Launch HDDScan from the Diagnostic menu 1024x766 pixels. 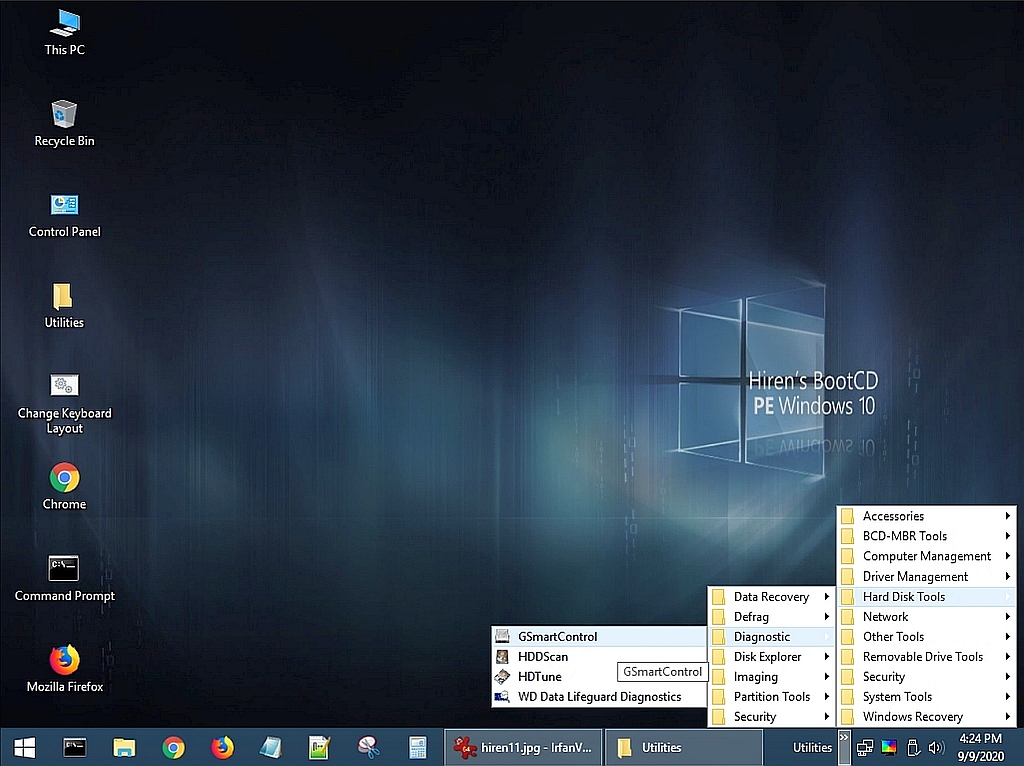point(599,656)
